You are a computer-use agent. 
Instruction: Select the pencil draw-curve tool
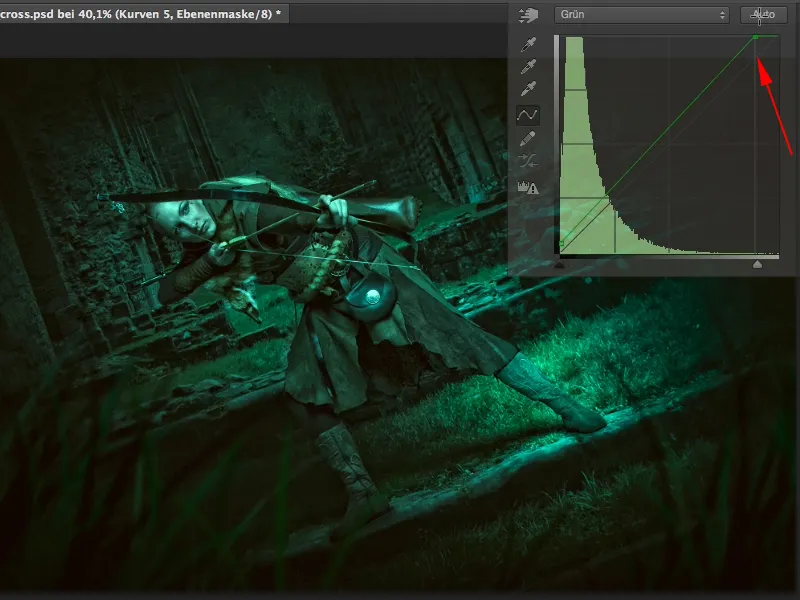click(x=528, y=138)
